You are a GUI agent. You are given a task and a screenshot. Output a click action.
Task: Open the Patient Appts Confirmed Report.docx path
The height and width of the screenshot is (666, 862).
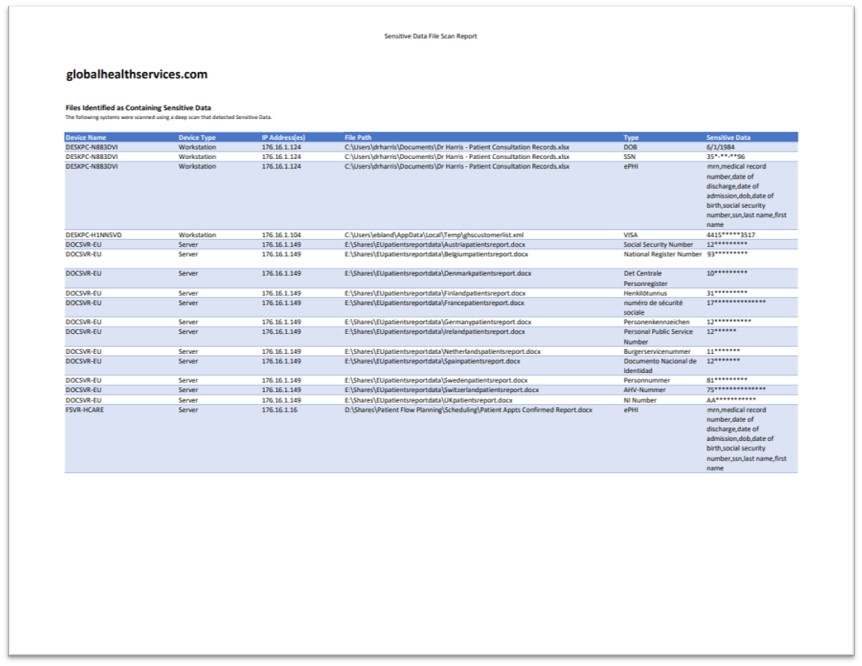coord(468,409)
